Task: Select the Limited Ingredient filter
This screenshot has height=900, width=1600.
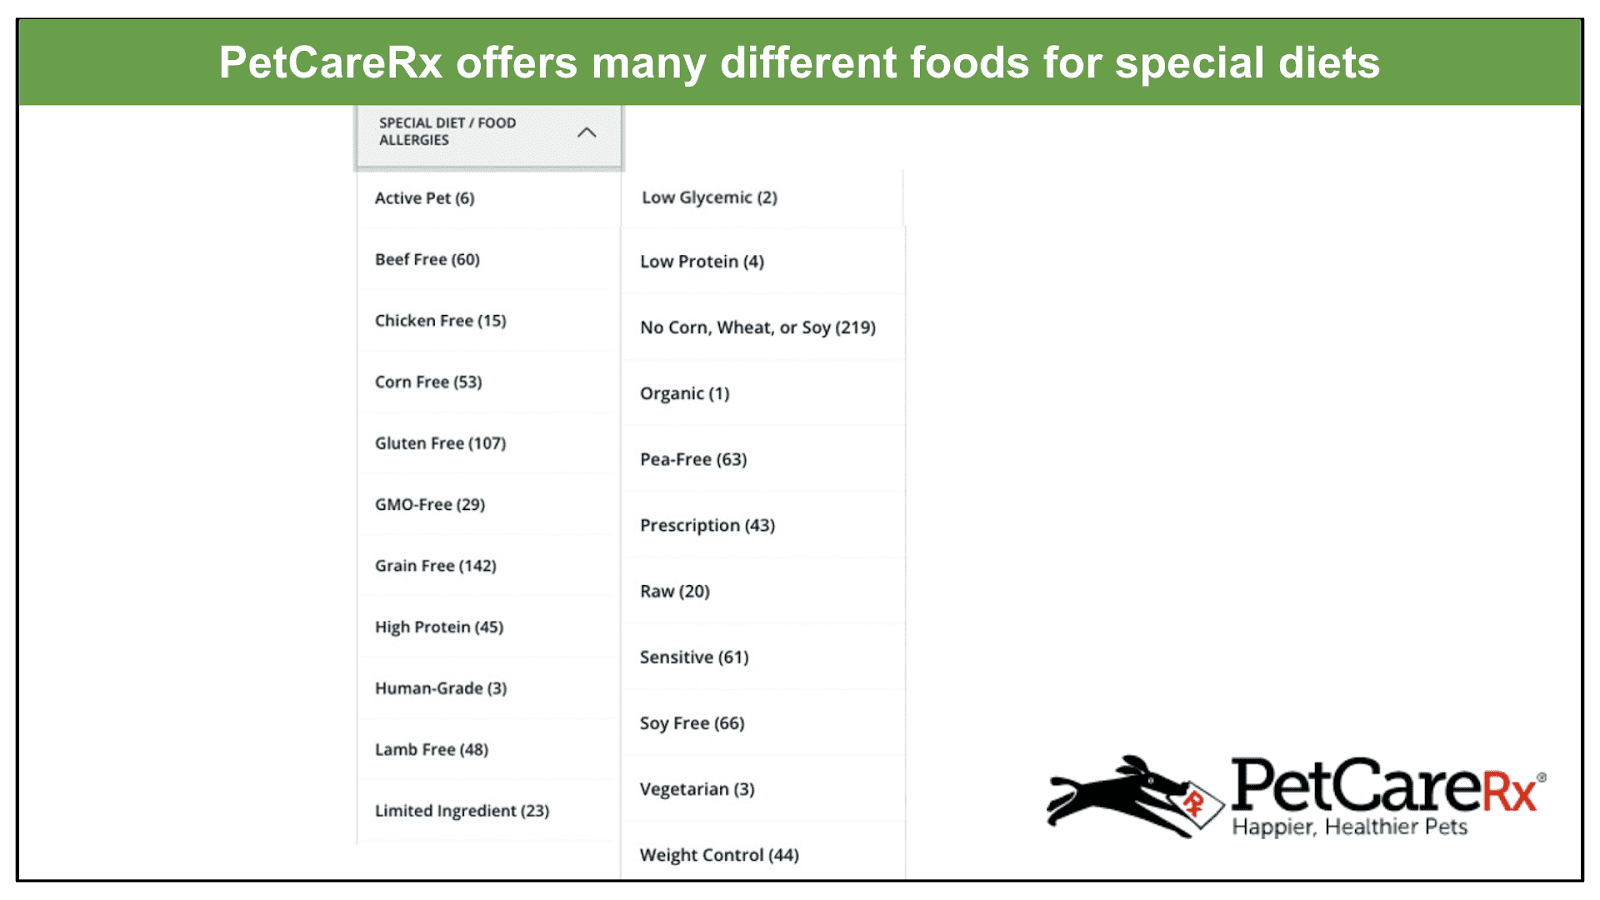Action: [461, 810]
